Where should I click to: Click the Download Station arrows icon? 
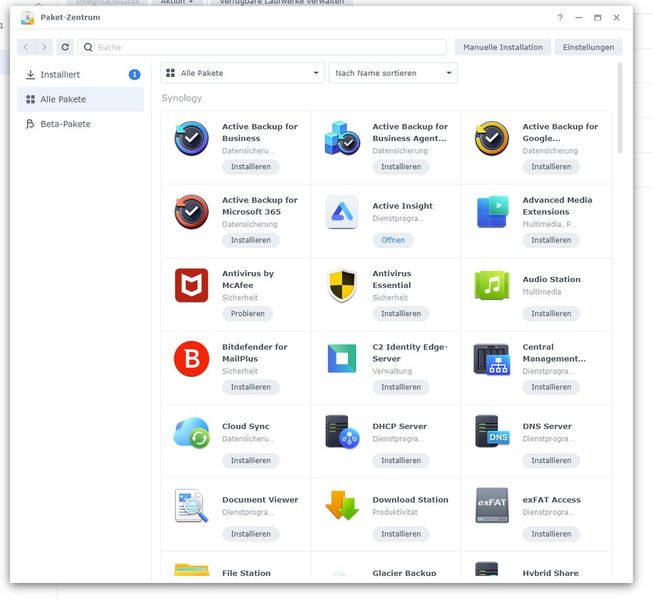click(342, 505)
